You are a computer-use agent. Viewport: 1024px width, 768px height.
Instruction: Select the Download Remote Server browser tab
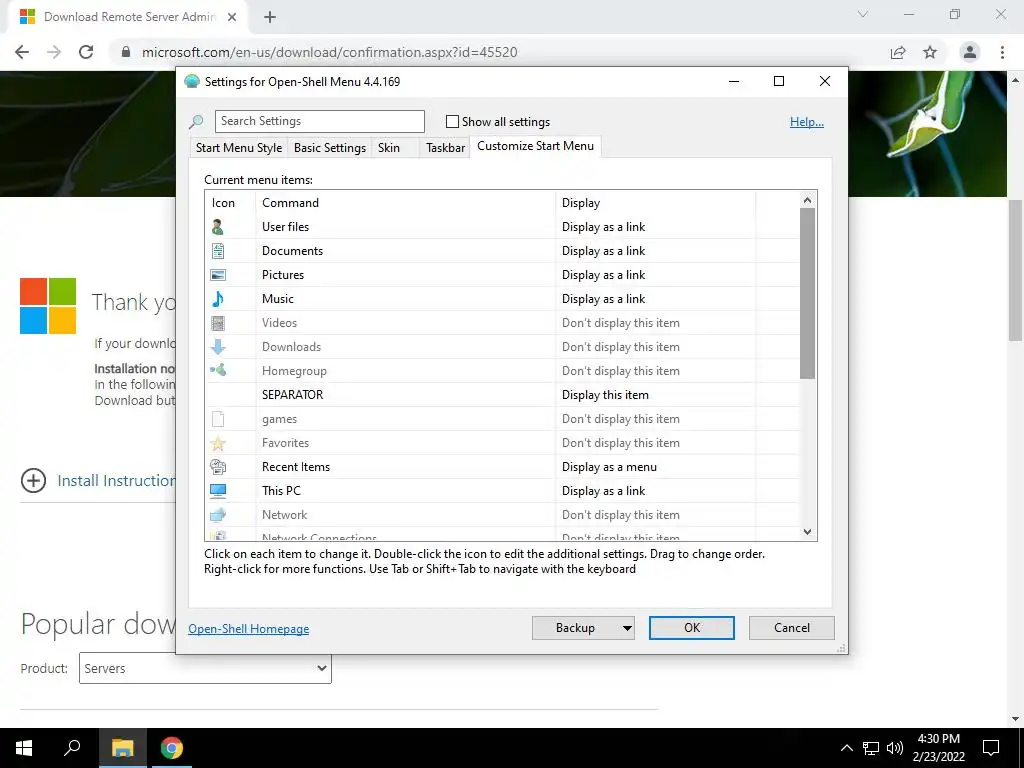[129, 17]
